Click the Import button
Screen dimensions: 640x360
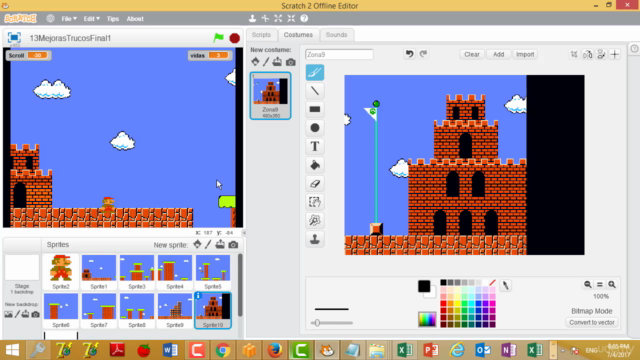[525, 54]
